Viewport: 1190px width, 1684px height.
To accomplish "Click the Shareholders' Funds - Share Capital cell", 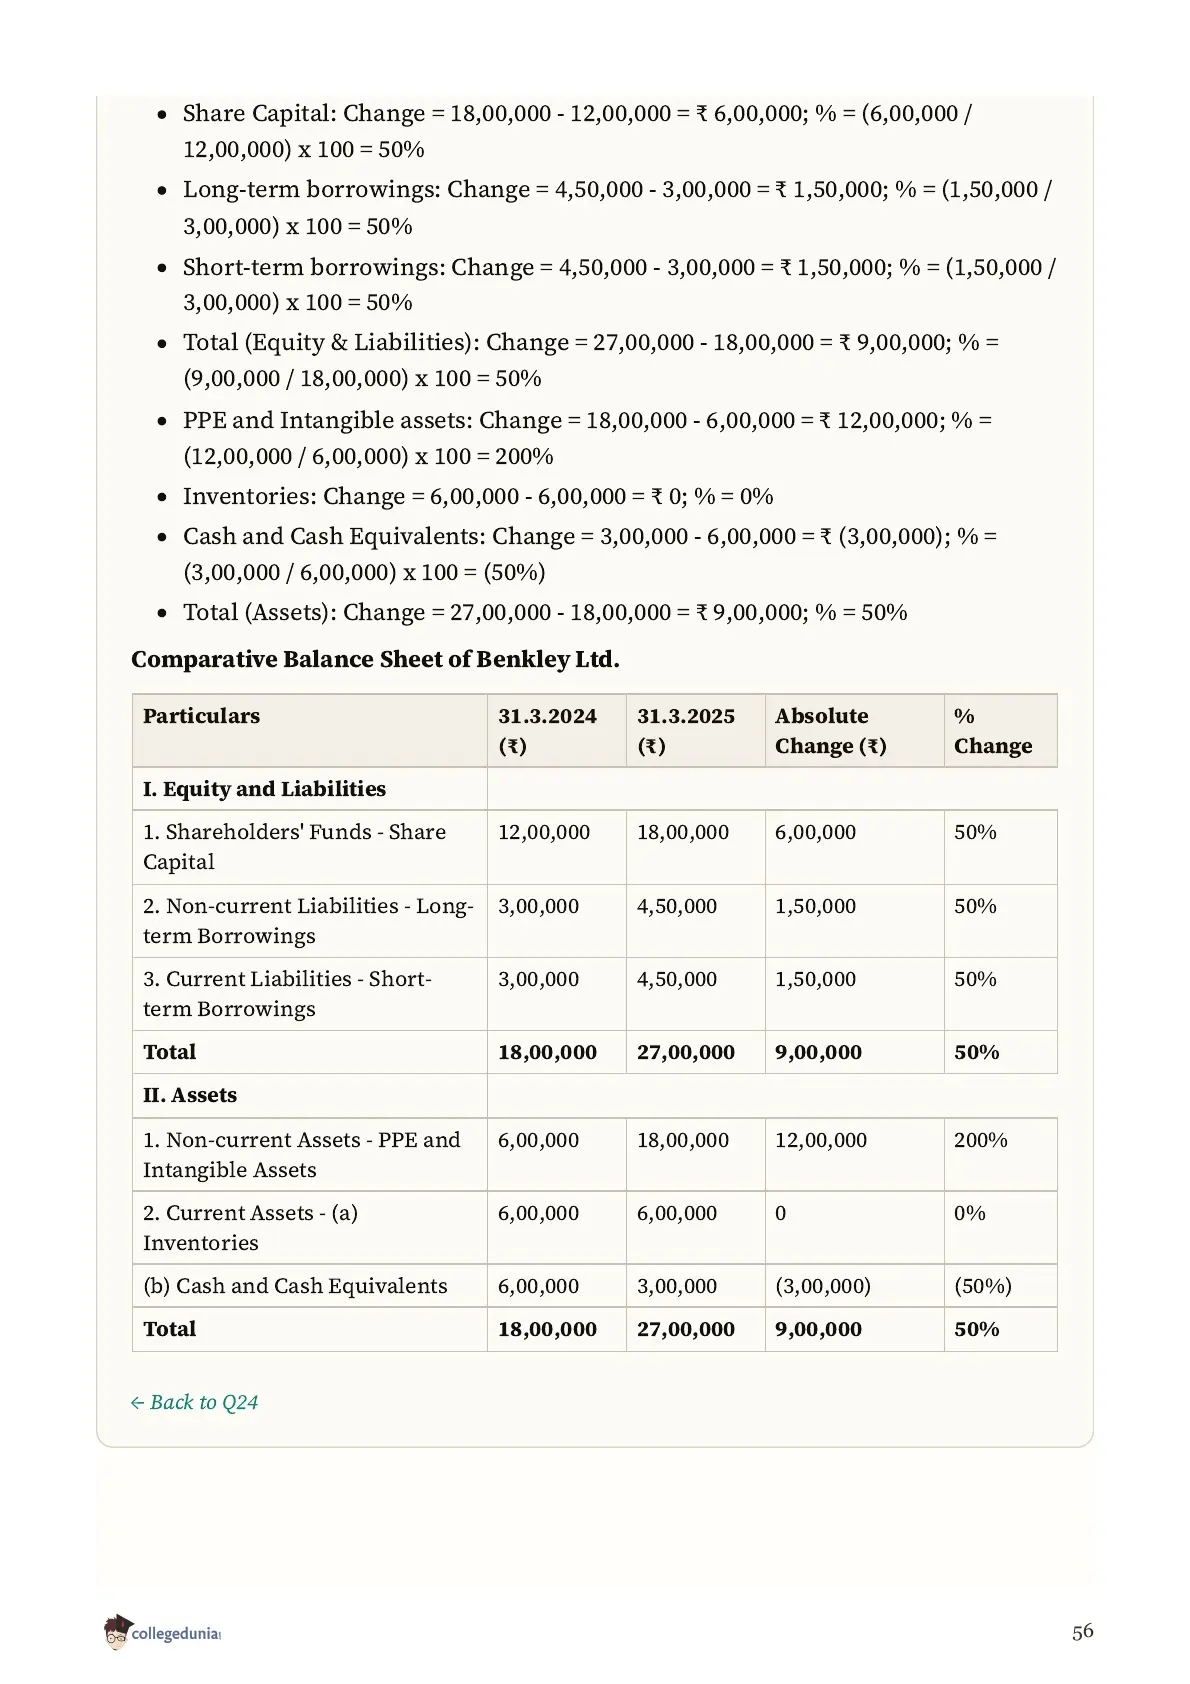I will (310, 847).
